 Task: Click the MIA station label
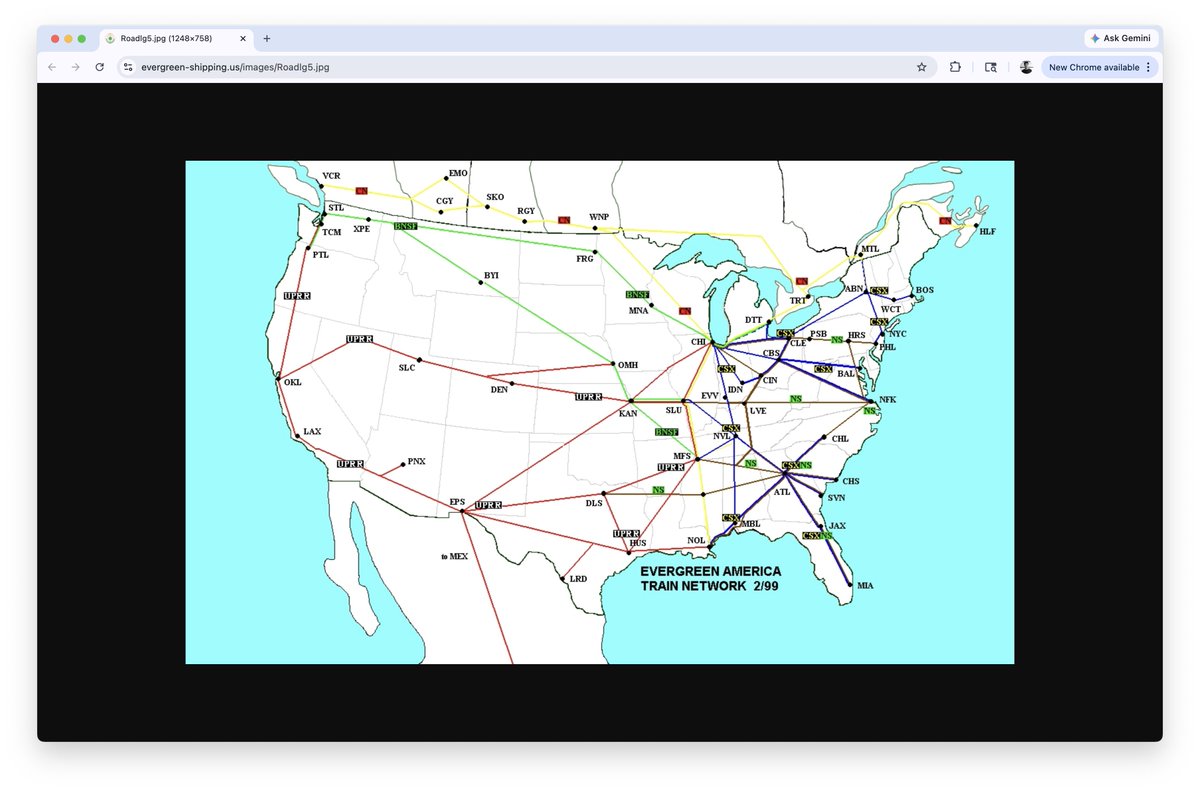tap(865, 586)
